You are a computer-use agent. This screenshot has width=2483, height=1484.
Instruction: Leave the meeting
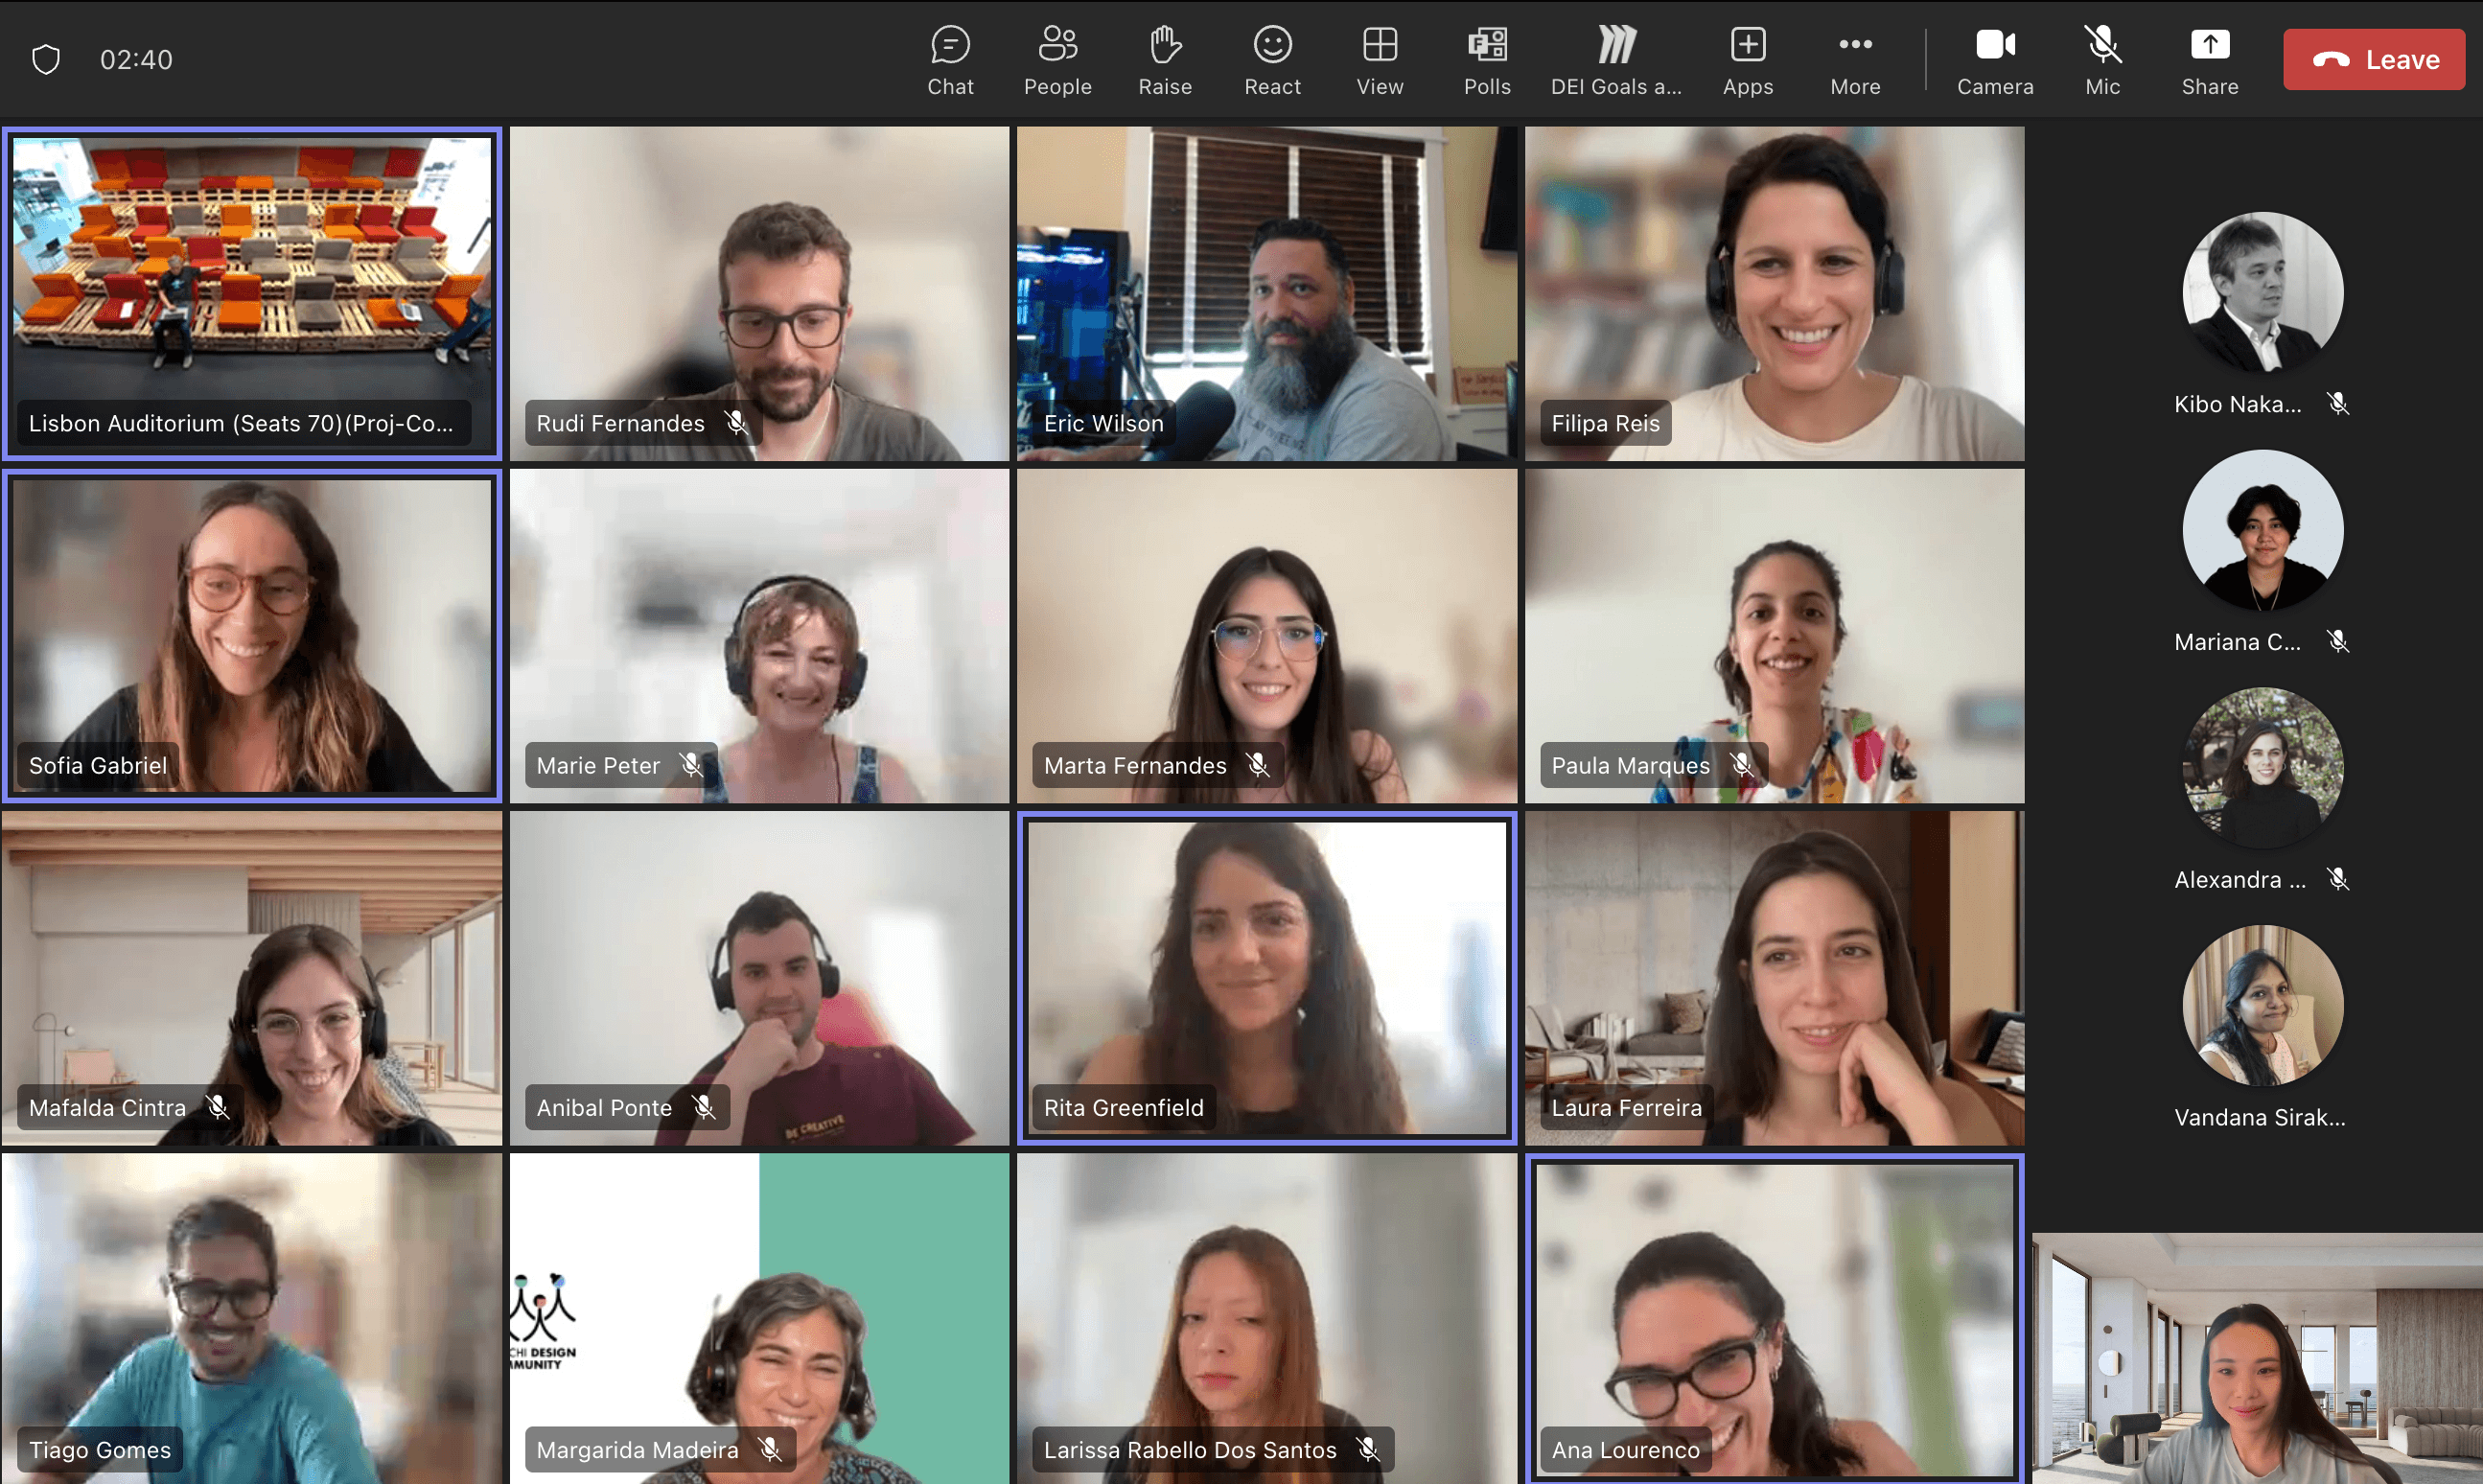tap(2372, 60)
